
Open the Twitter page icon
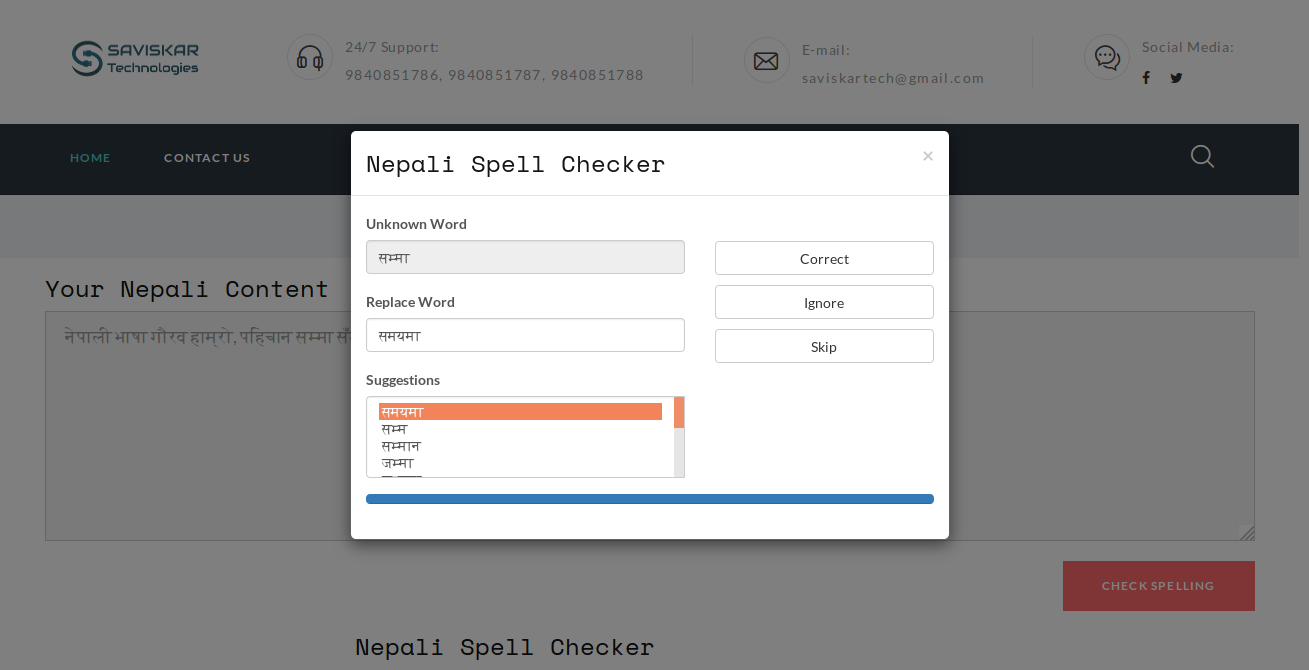1176,77
